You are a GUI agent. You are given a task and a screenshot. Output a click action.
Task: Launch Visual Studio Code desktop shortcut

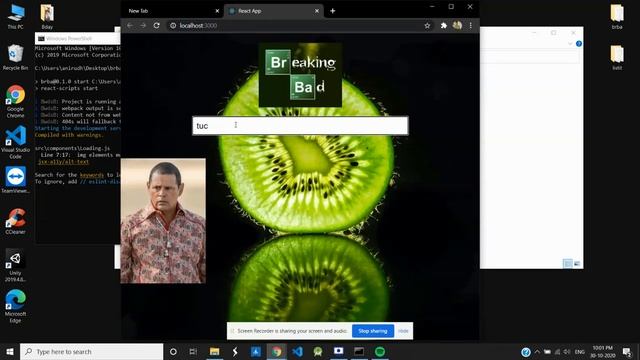pyautogui.click(x=16, y=142)
